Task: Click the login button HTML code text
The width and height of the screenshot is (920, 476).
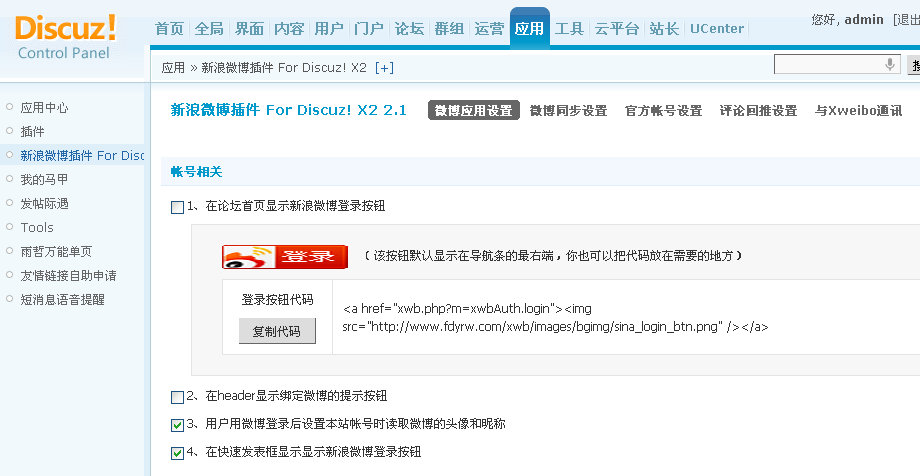Action: coord(555,318)
